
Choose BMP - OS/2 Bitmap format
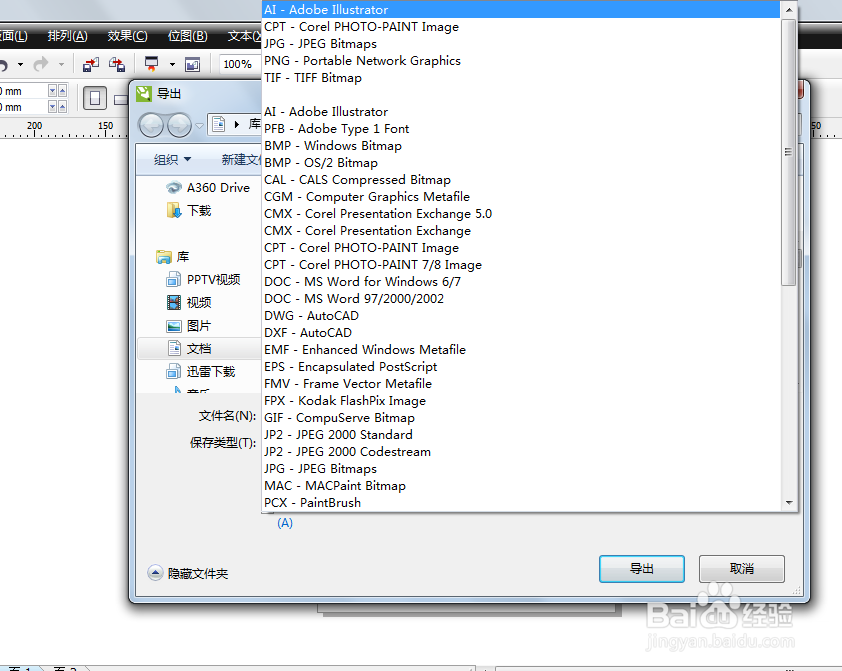[520, 163]
